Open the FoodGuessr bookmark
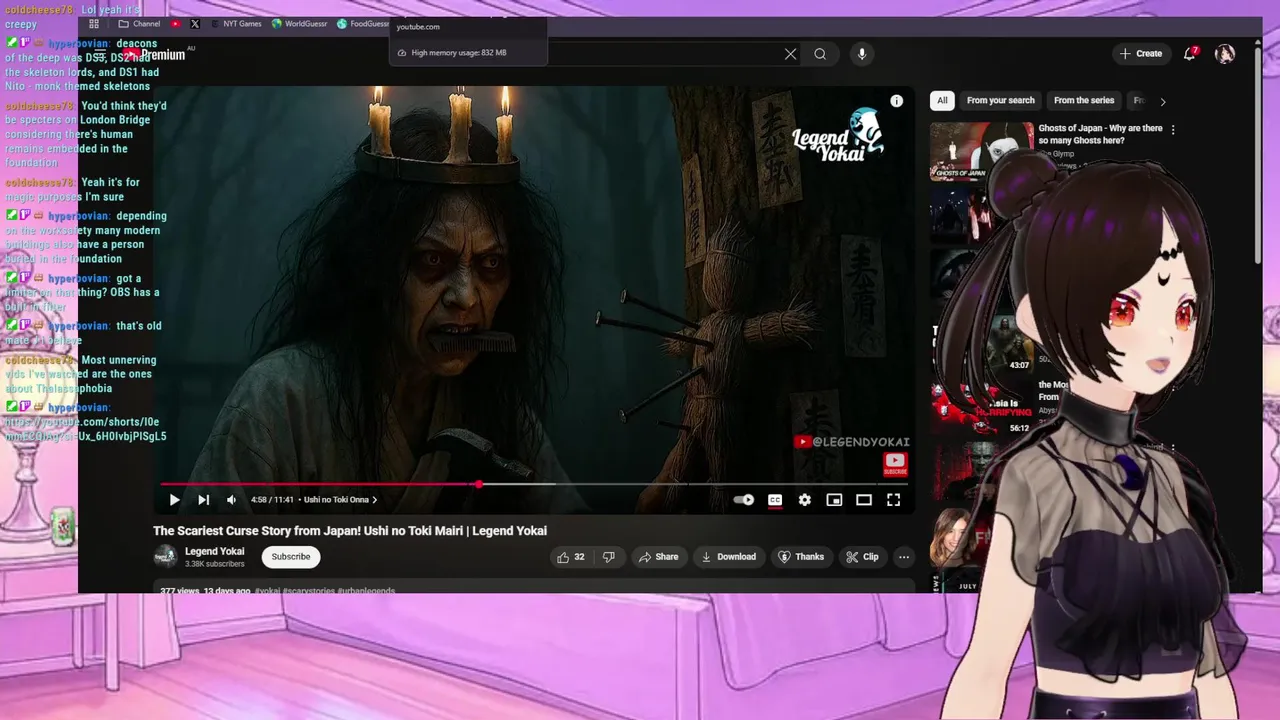The width and height of the screenshot is (1280, 720). click(x=363, y=24)
